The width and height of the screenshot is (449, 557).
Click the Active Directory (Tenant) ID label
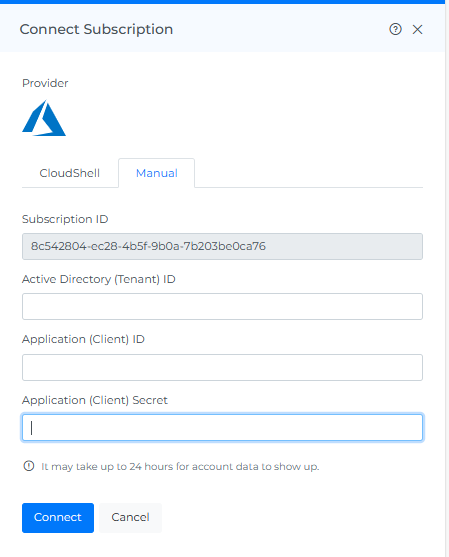pos(99,279)
